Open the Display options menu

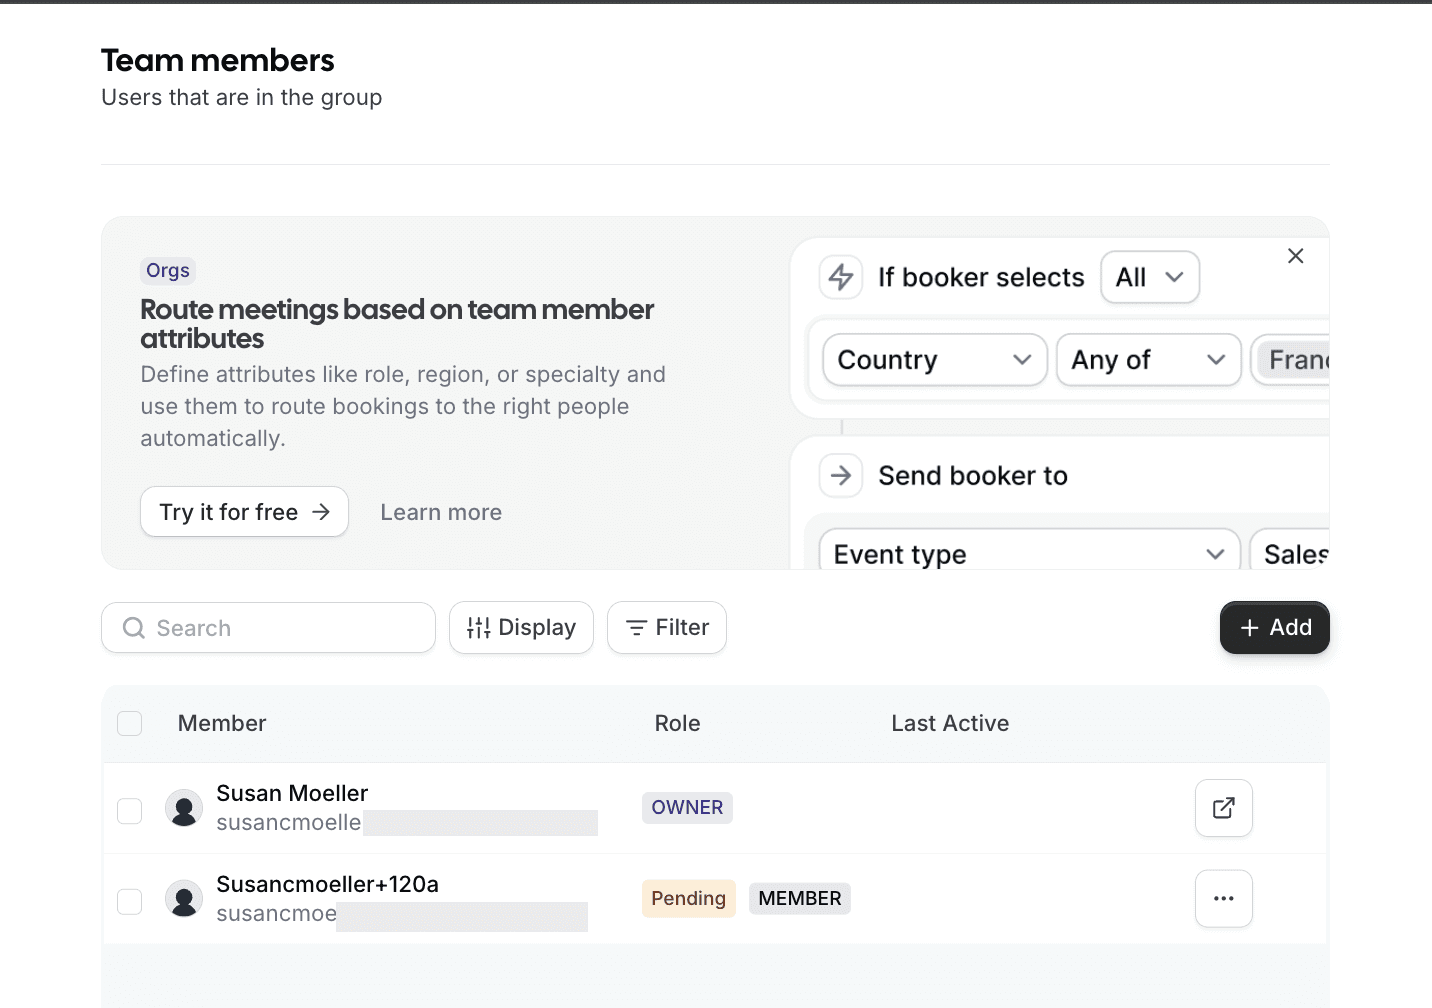click(521, 628)
